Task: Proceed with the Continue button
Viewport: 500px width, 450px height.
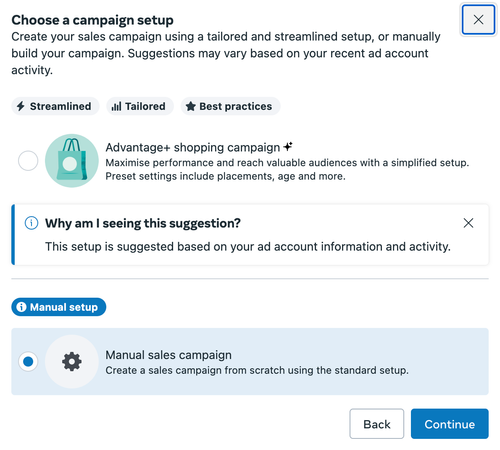Action: point(450,424)
